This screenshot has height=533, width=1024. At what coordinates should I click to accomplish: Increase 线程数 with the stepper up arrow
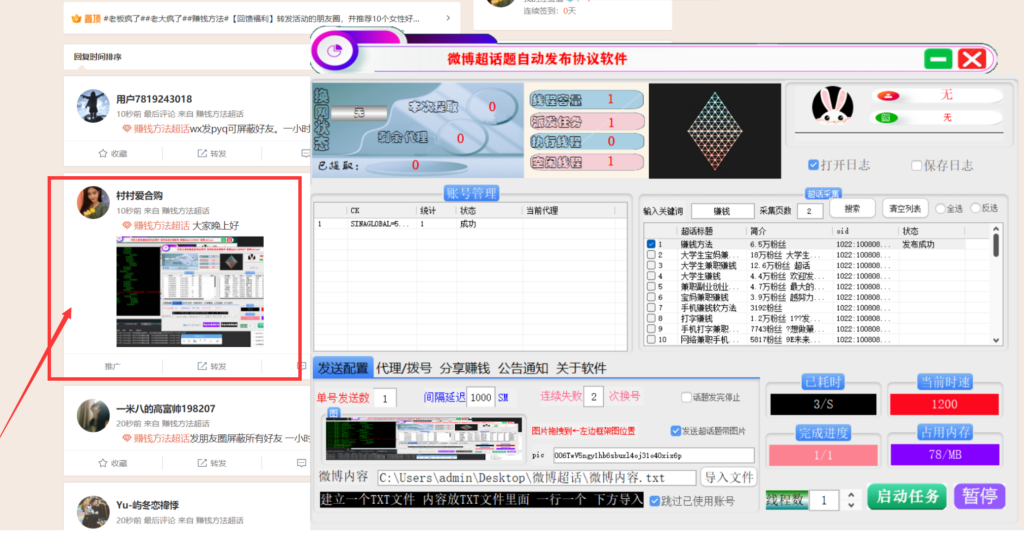pyautogui.click(x=853, y=495)
